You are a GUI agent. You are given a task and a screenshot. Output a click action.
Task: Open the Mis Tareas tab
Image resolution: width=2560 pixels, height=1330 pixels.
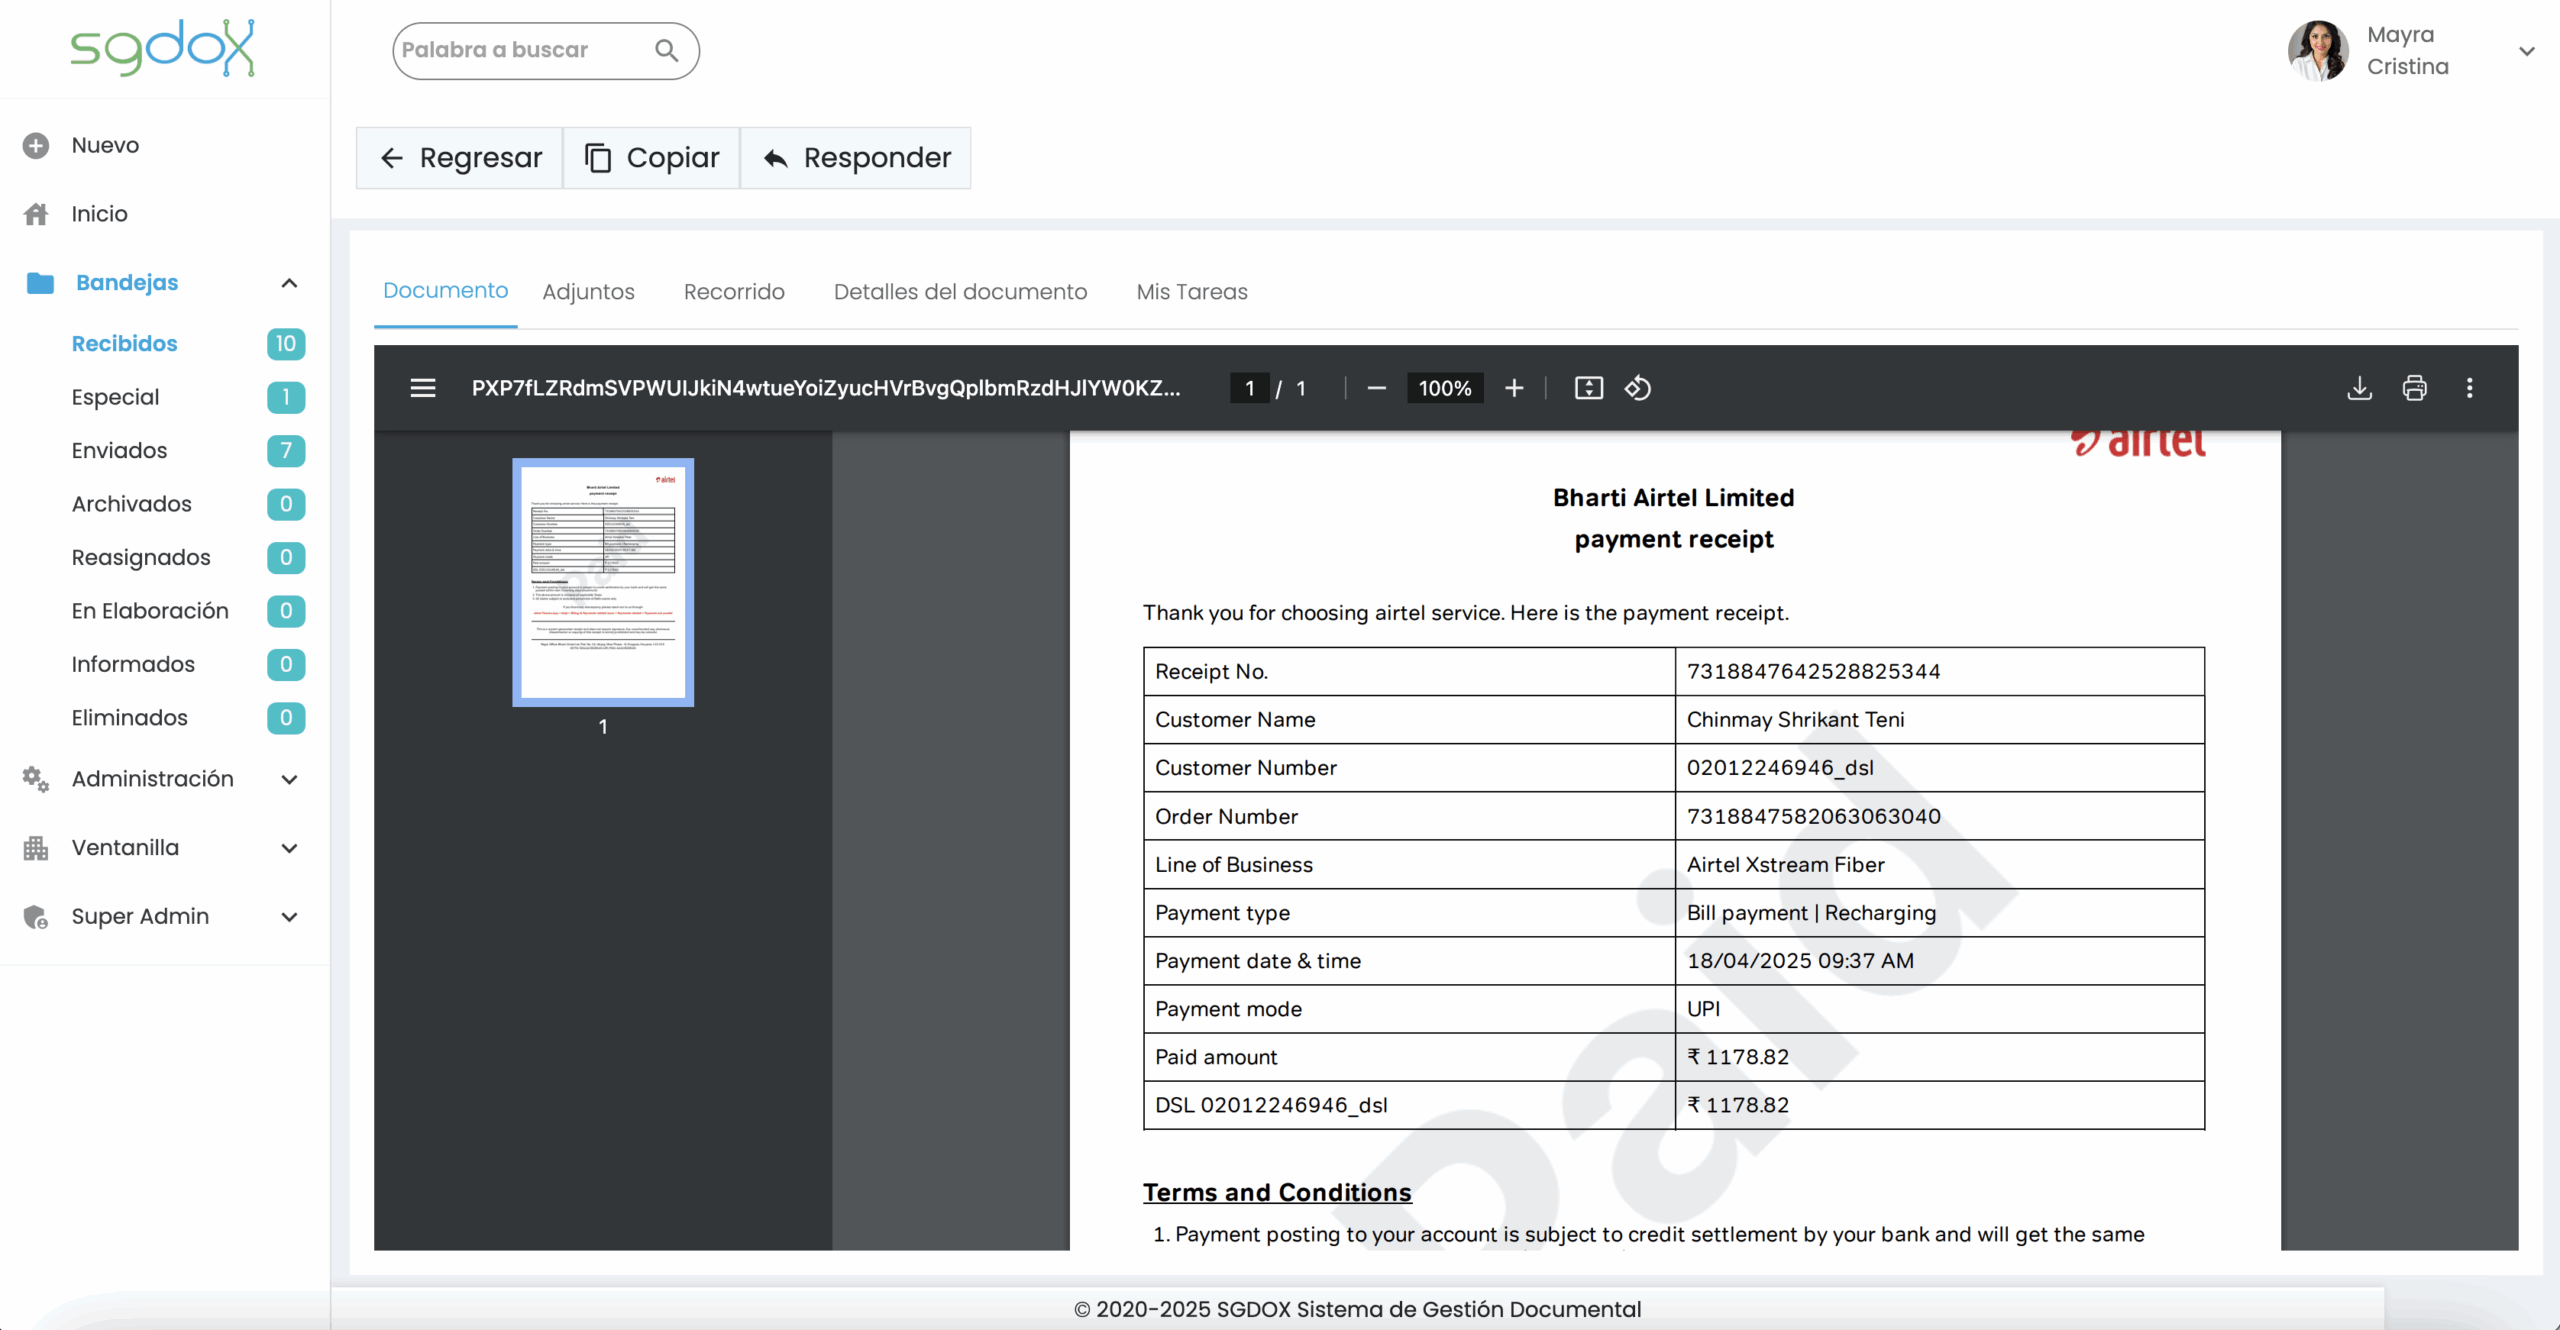1192,292
